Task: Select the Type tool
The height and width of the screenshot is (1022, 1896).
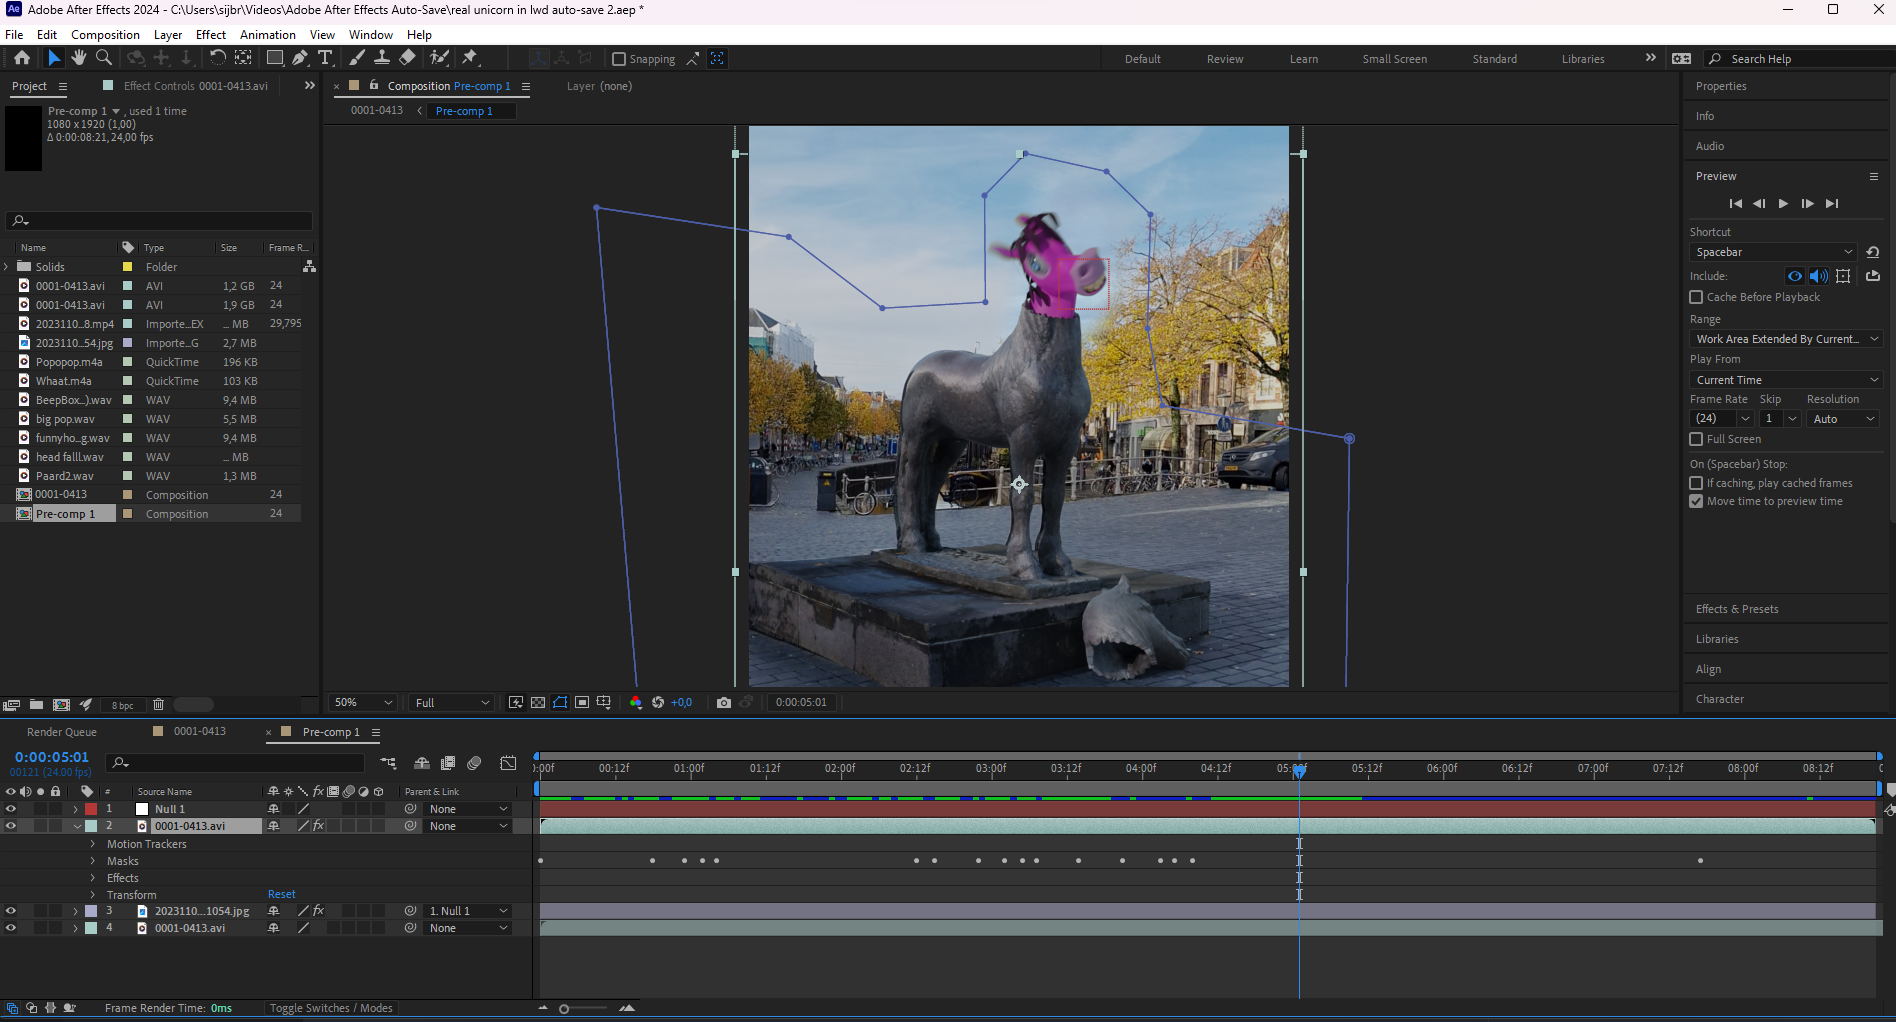Action: (x=325, y=58)
